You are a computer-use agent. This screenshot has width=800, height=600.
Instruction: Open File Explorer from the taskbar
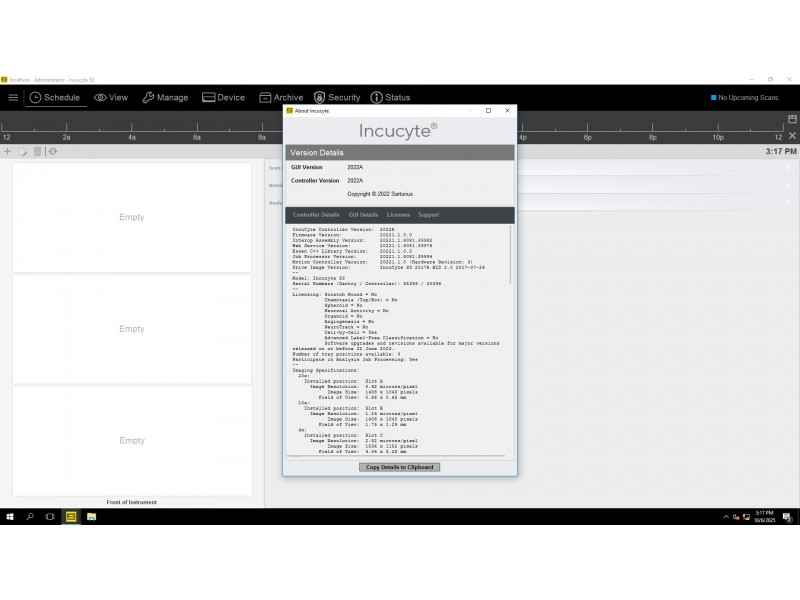91,517
